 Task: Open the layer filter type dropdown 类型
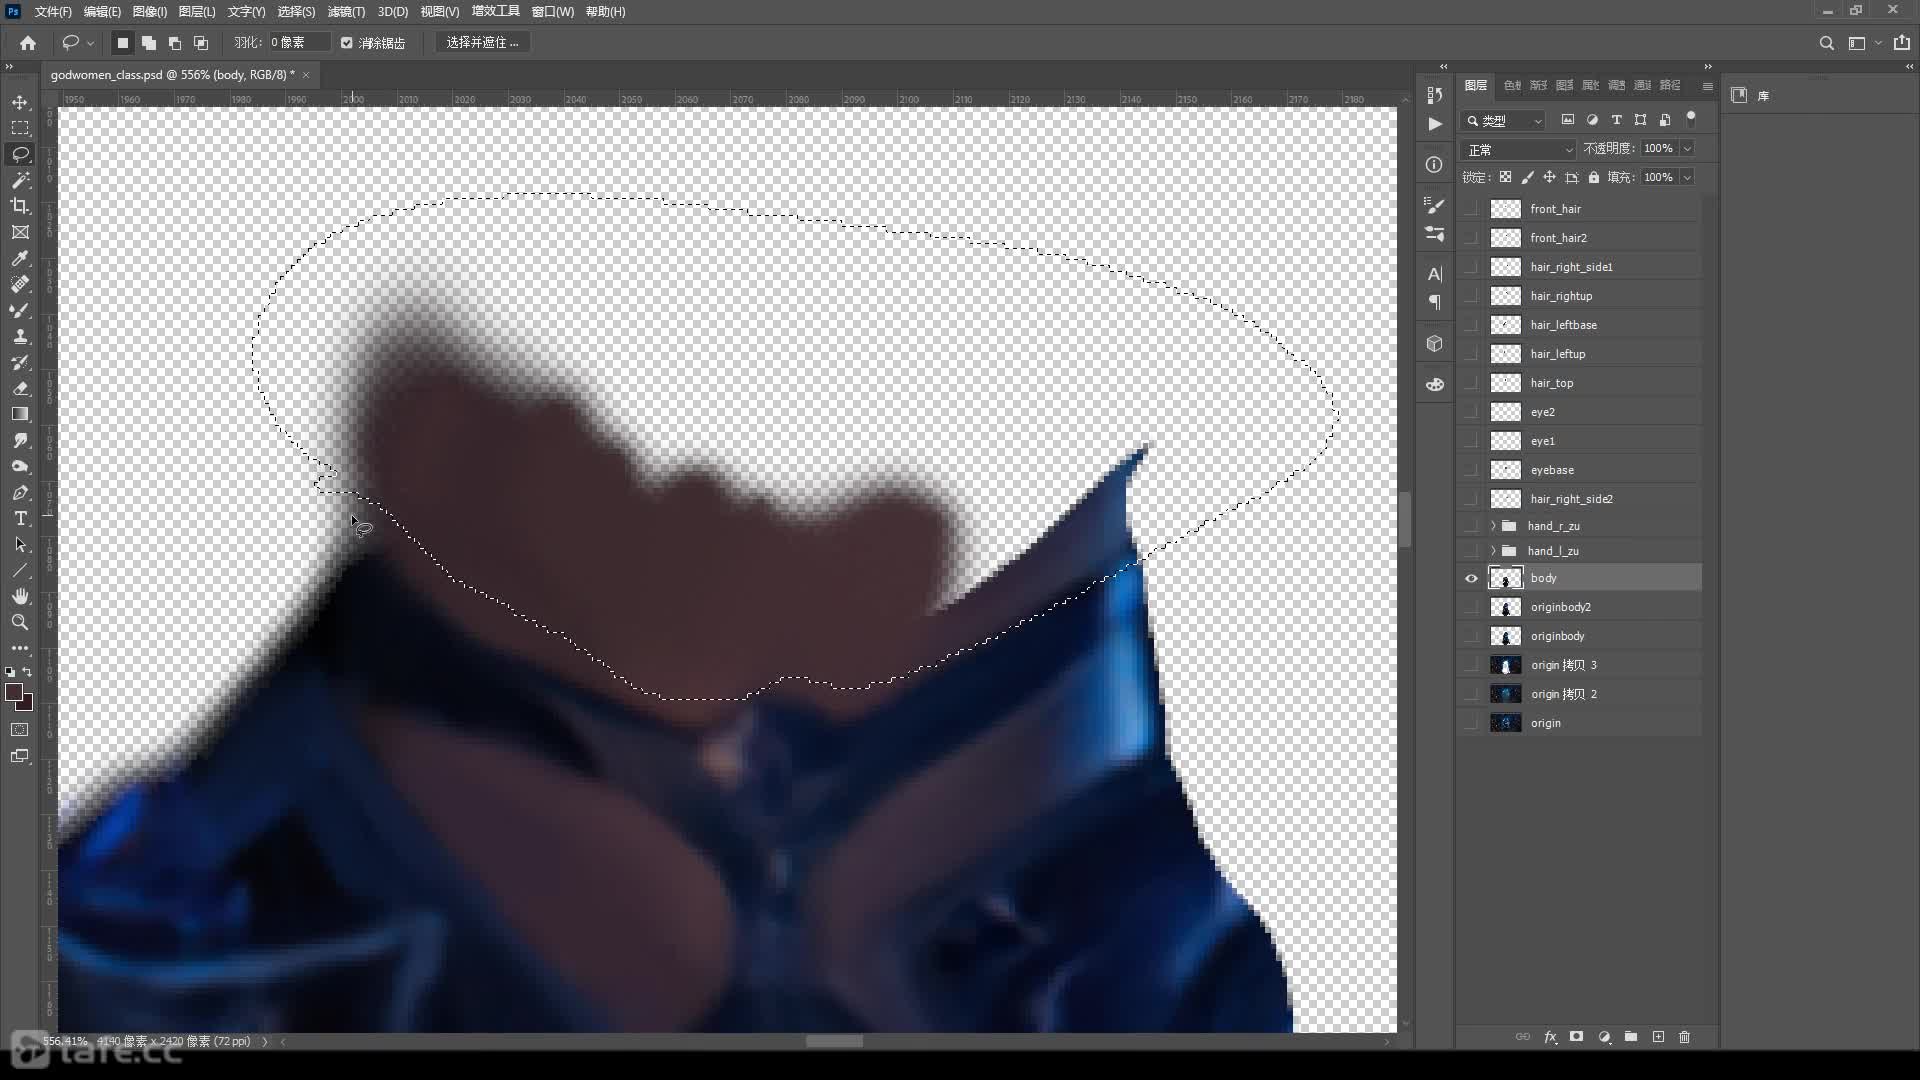pos(1503,121)
